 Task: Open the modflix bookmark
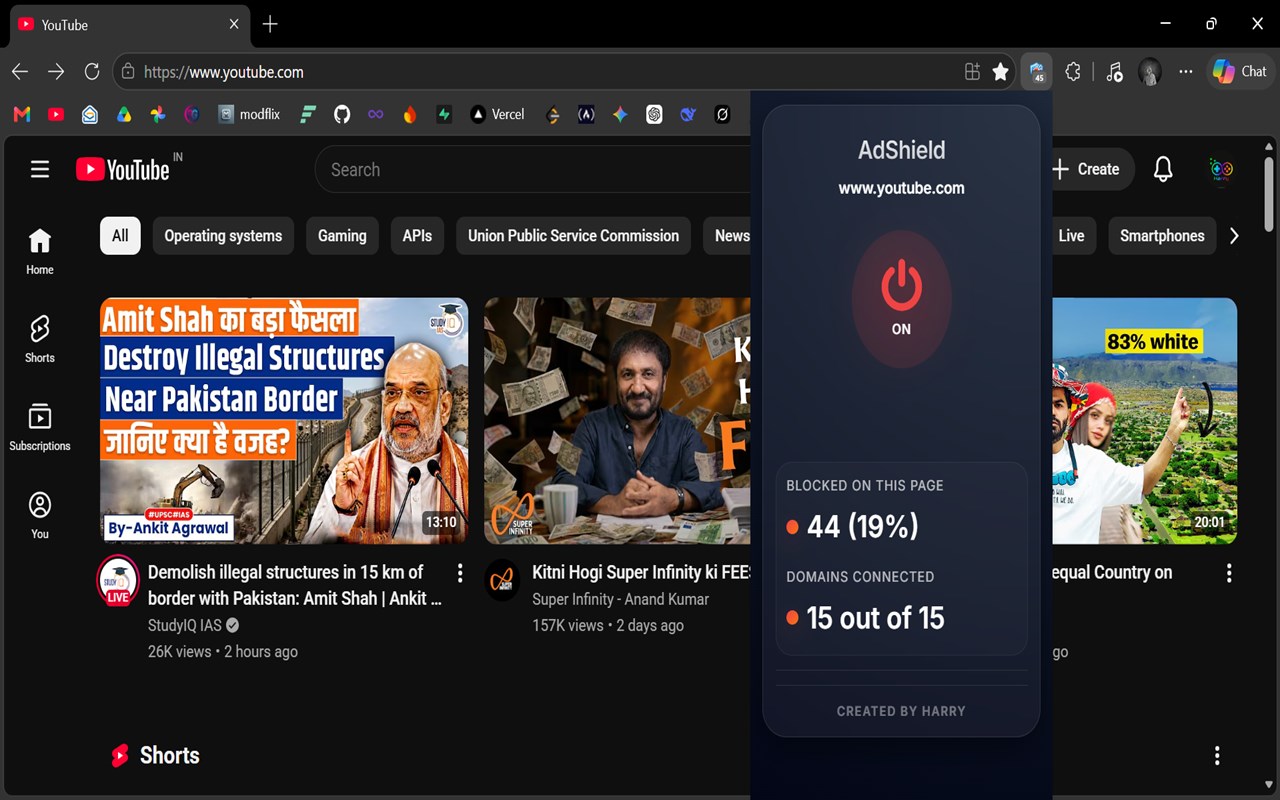point(249,115)
